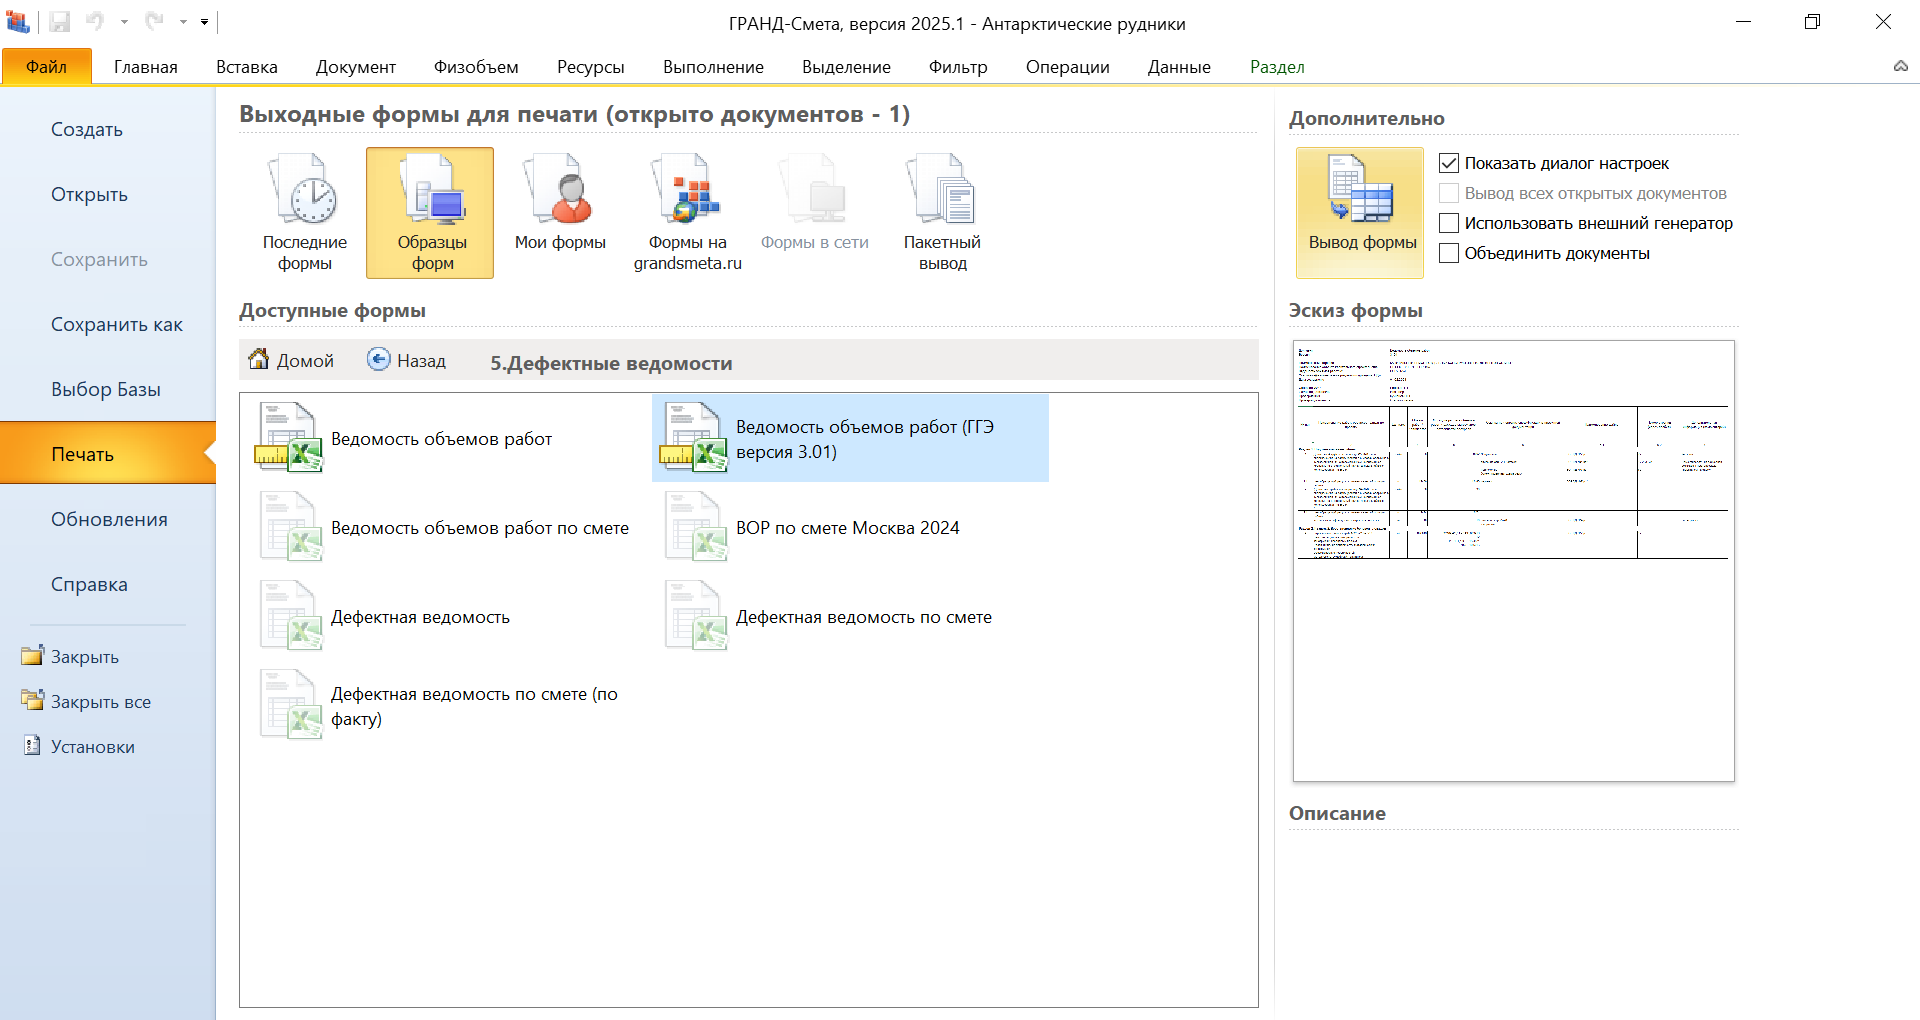Viewport: 1920px width, 1020px height.
Task: Select Ведомость объемов работ (ГГЭ версия 3.01) icon
Action: [694, 437]
